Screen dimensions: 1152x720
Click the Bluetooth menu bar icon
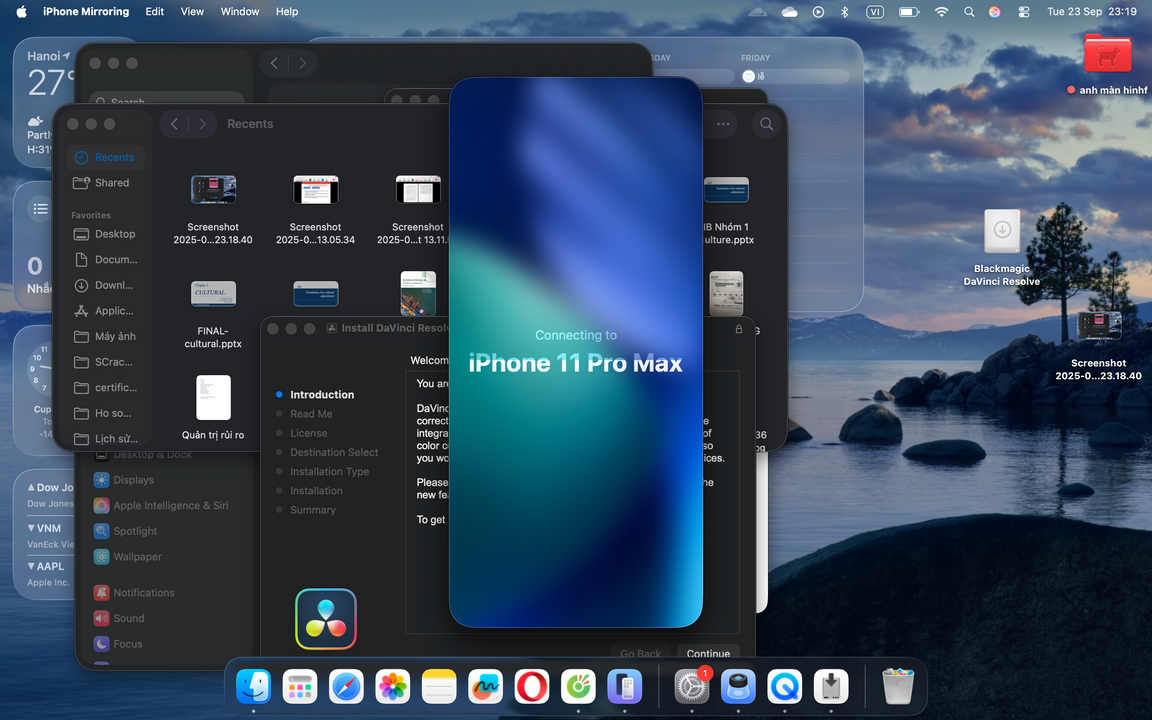coord(844,12)
